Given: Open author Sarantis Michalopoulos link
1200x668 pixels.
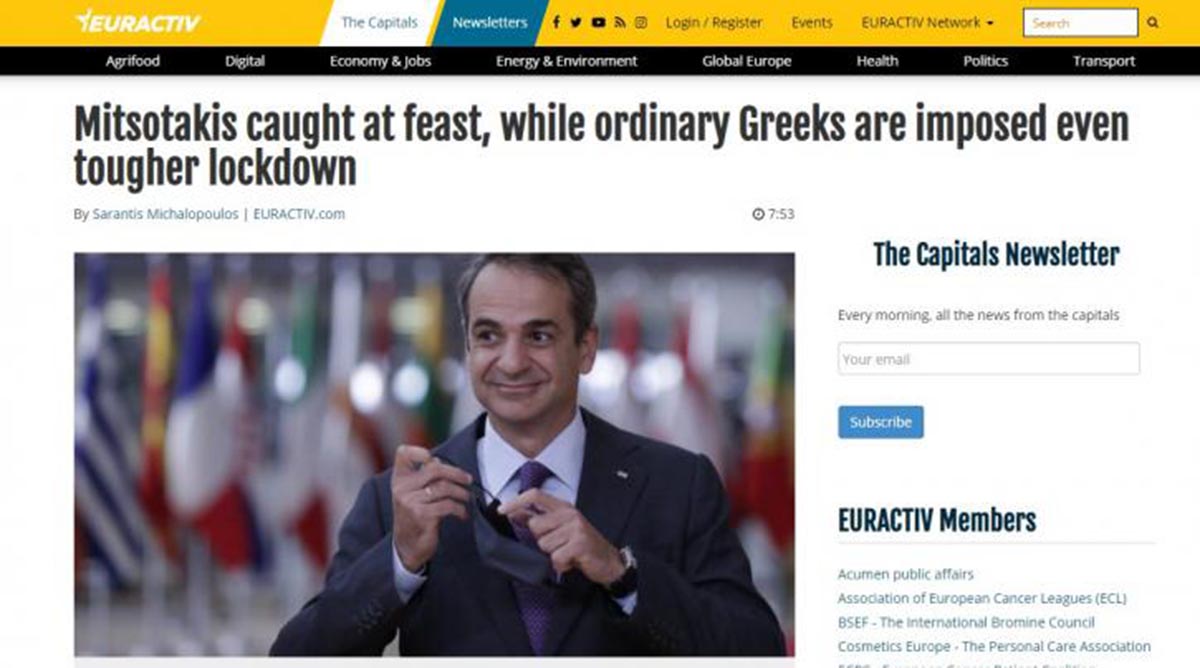Looking at the screenshot, I should (x=165, y=214).
